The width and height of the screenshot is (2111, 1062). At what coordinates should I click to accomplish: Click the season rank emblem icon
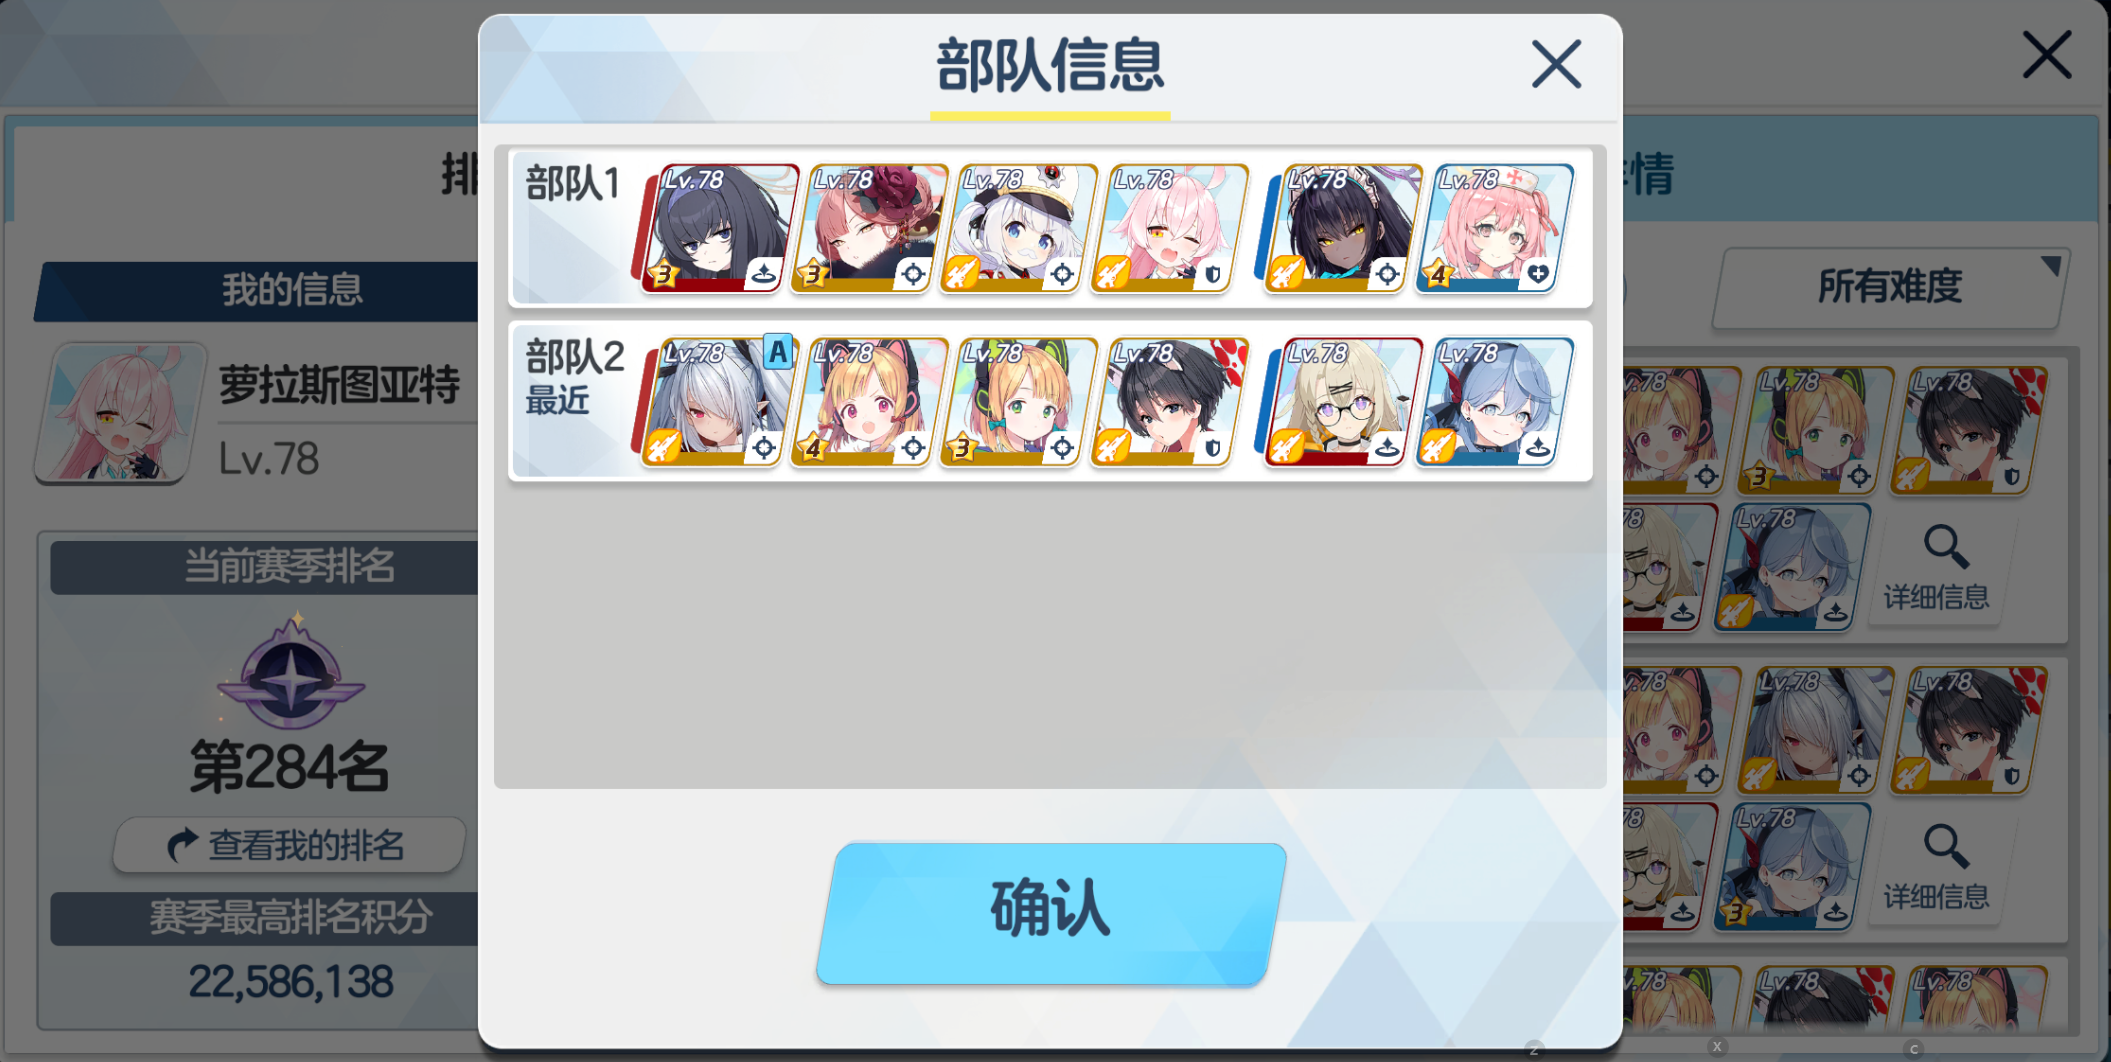(291, 672)
